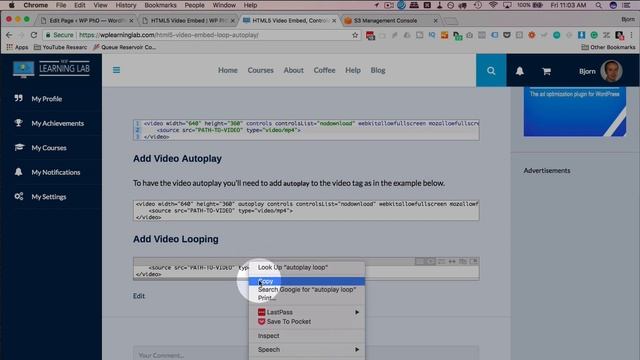This screenshot has width=640, height=360.
Task: Open YouTube Research bookmark folder
Action: pyautogui.click(x=60, y=47)
